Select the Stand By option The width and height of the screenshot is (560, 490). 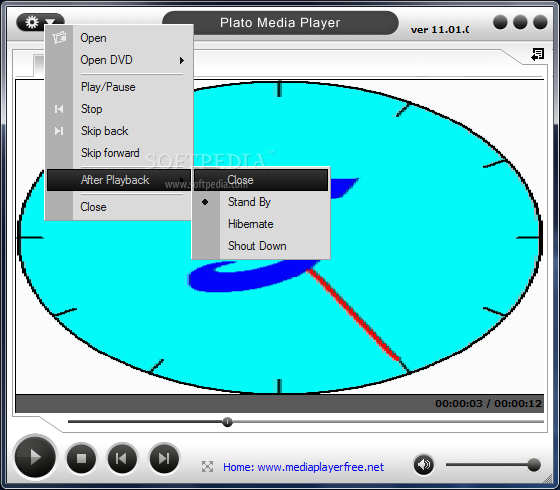click(261, 202)
